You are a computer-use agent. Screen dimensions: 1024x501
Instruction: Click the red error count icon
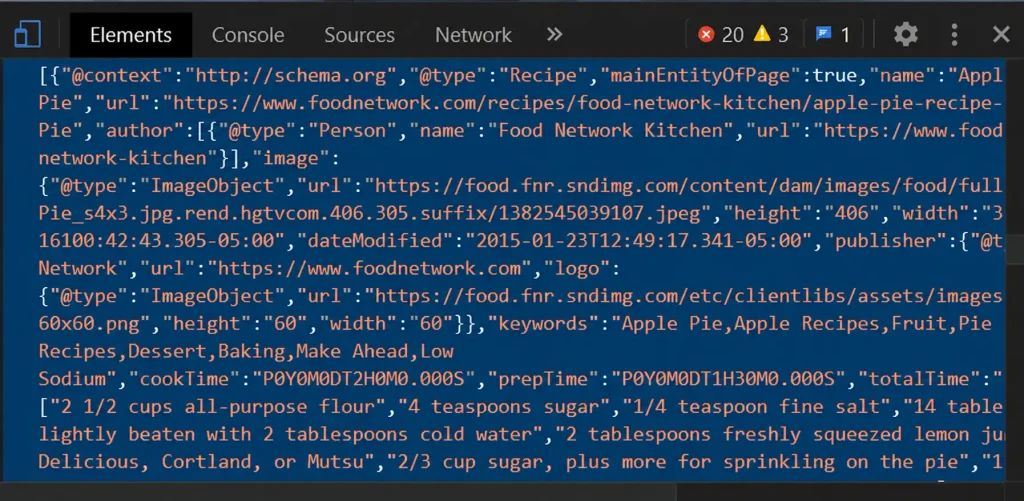click(x=706, y=34)
